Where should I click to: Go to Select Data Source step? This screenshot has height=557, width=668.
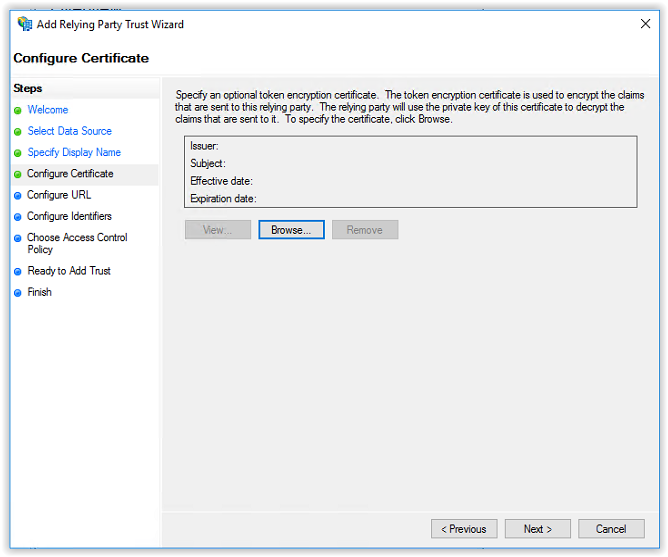click(x=69, y=131)
